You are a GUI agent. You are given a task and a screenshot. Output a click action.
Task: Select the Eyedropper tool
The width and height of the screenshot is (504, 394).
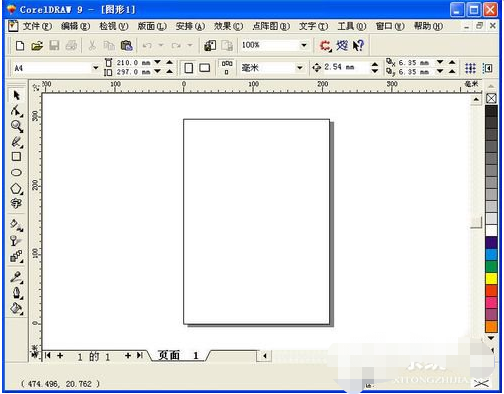pos(16,277)
